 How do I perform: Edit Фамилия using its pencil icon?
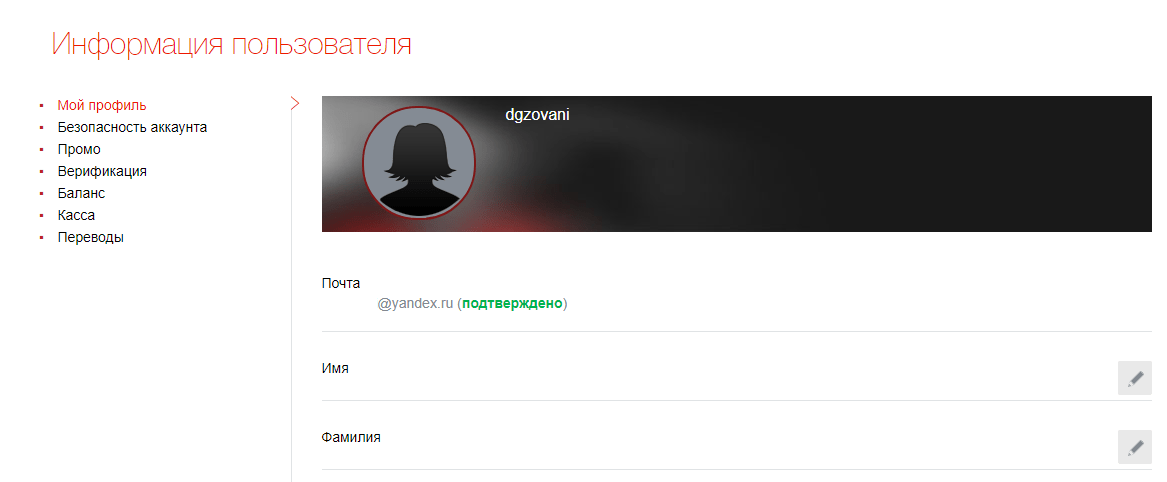coord(1134,447)
